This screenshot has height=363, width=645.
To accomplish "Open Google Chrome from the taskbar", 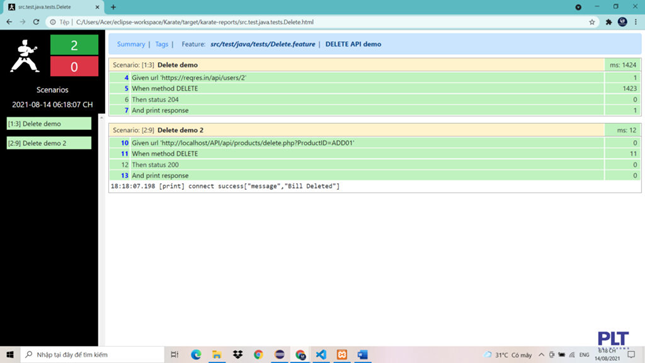I will [x=258, y=354].
